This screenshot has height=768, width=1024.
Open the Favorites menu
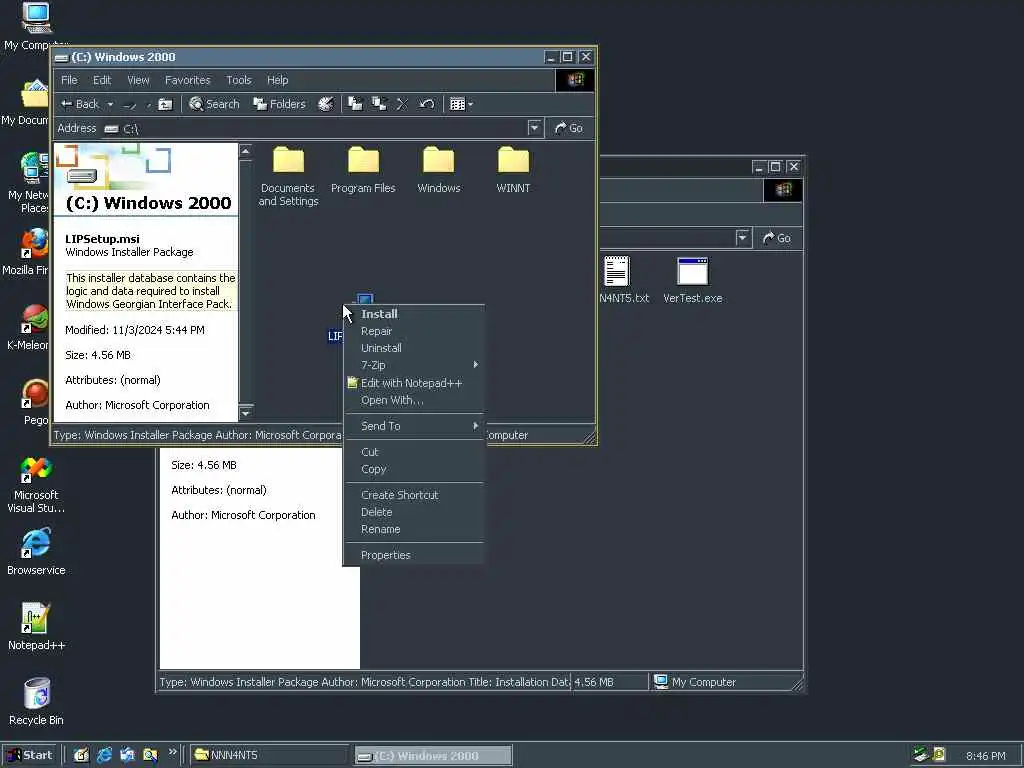pos(187,80)
